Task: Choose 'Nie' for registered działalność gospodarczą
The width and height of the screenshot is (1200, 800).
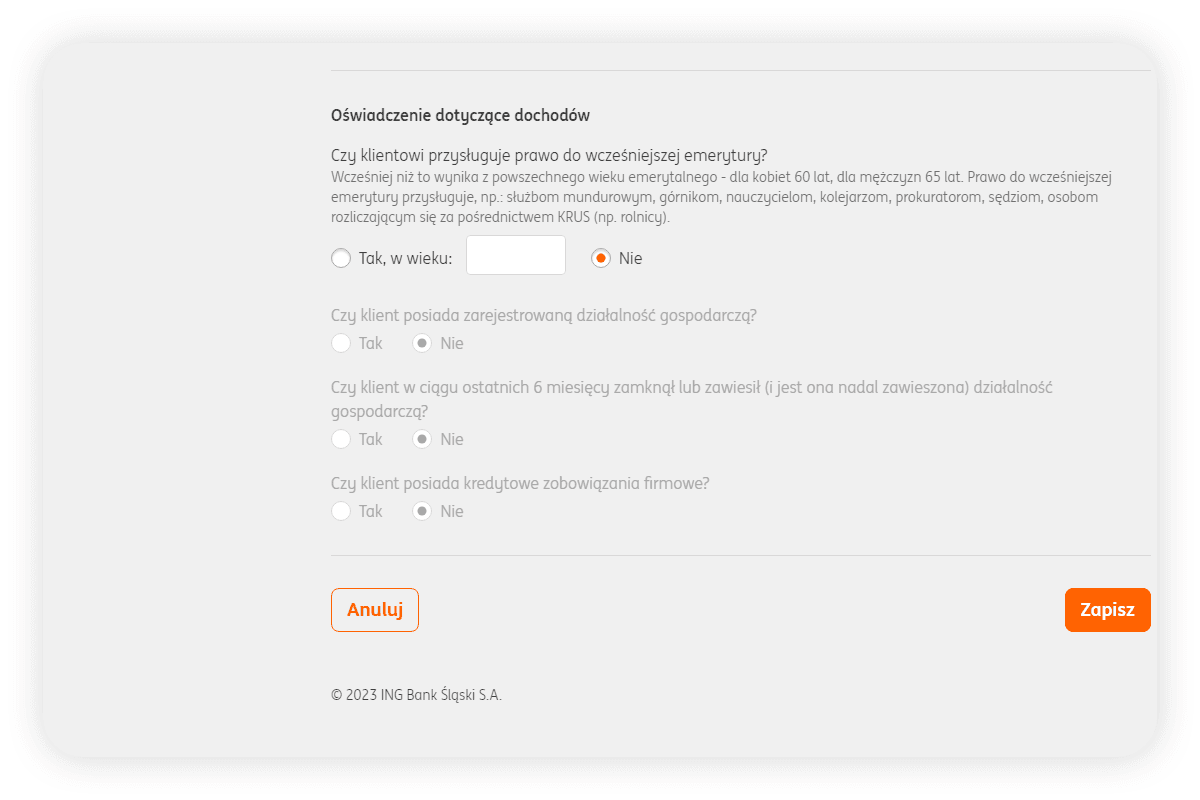Action: 423,343
